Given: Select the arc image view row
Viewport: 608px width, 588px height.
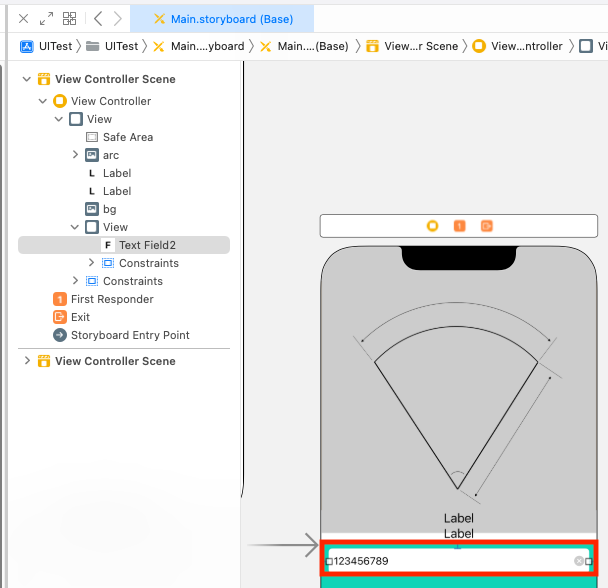Looking at the screenshot, I should pyautogui.click(x=124, y=155).
